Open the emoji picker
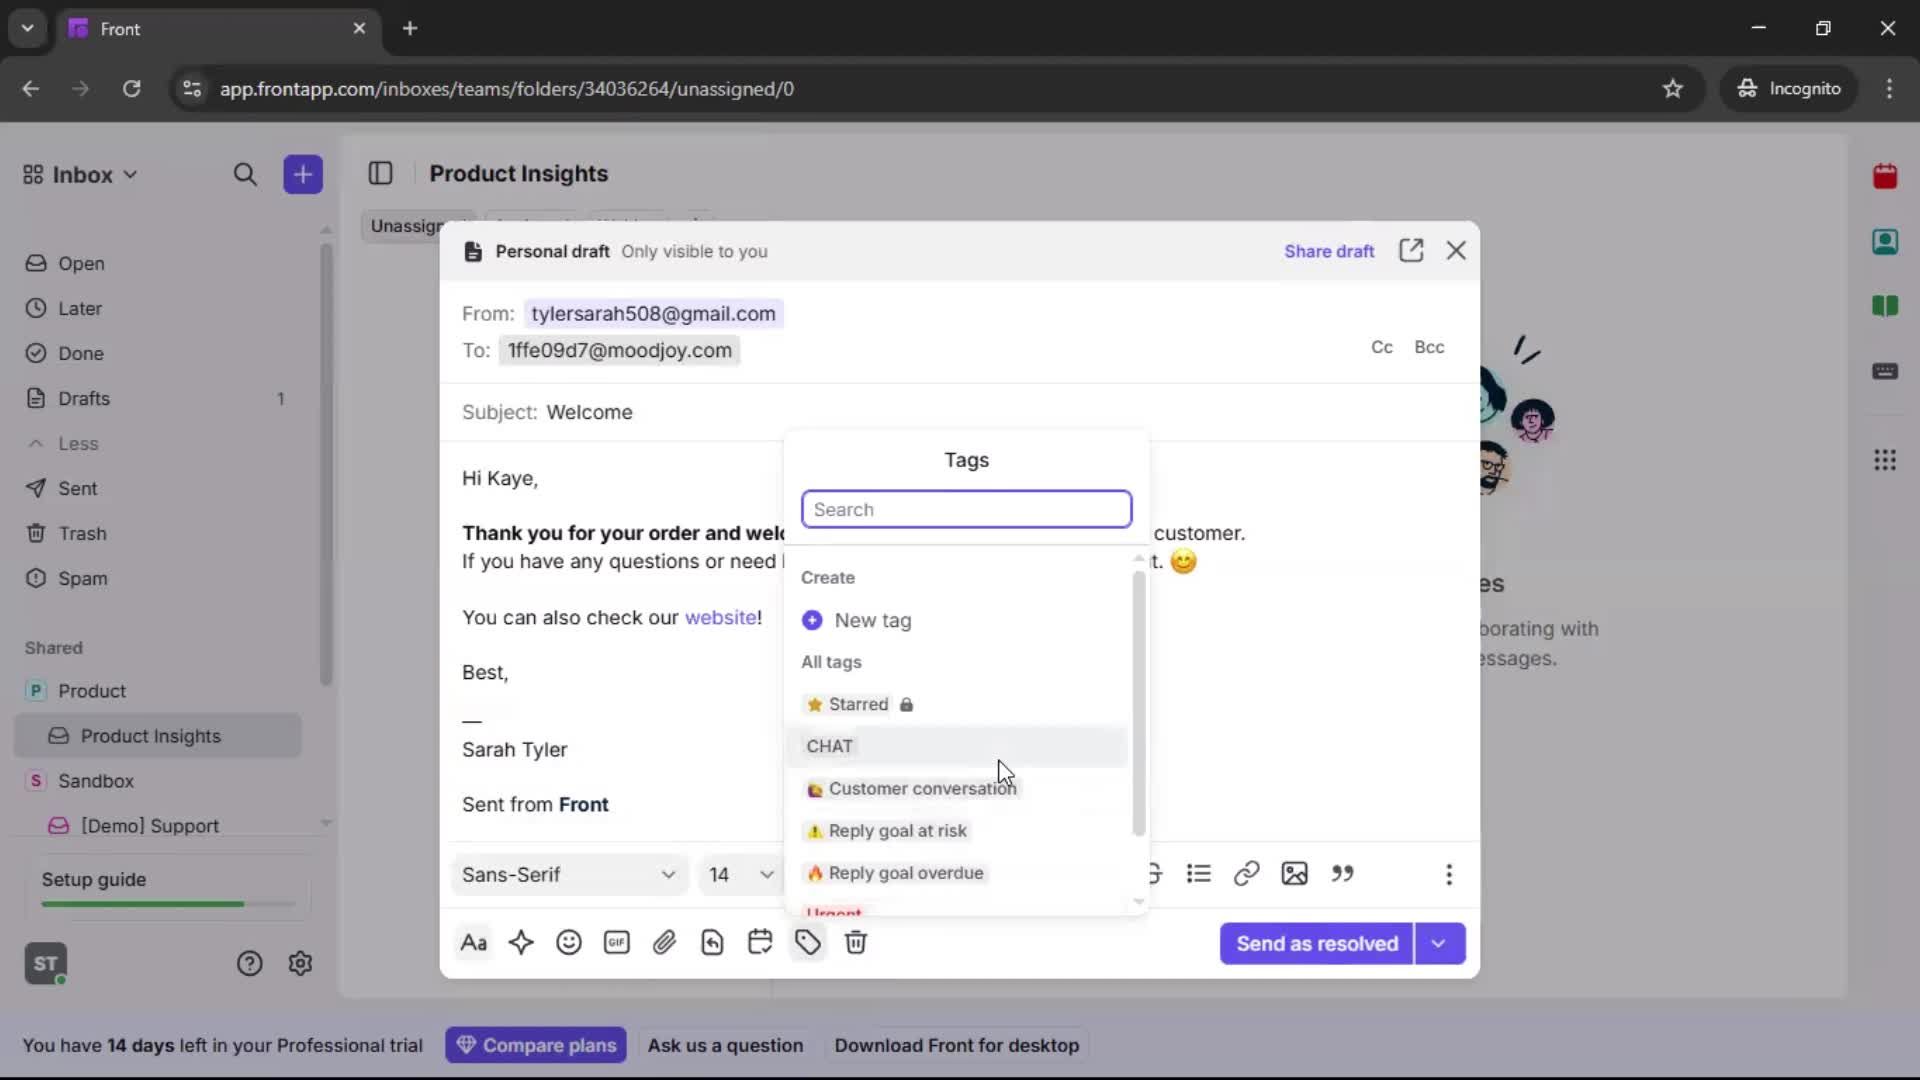The height and width of the screenshot is (1080, 1920). [569, 942]
